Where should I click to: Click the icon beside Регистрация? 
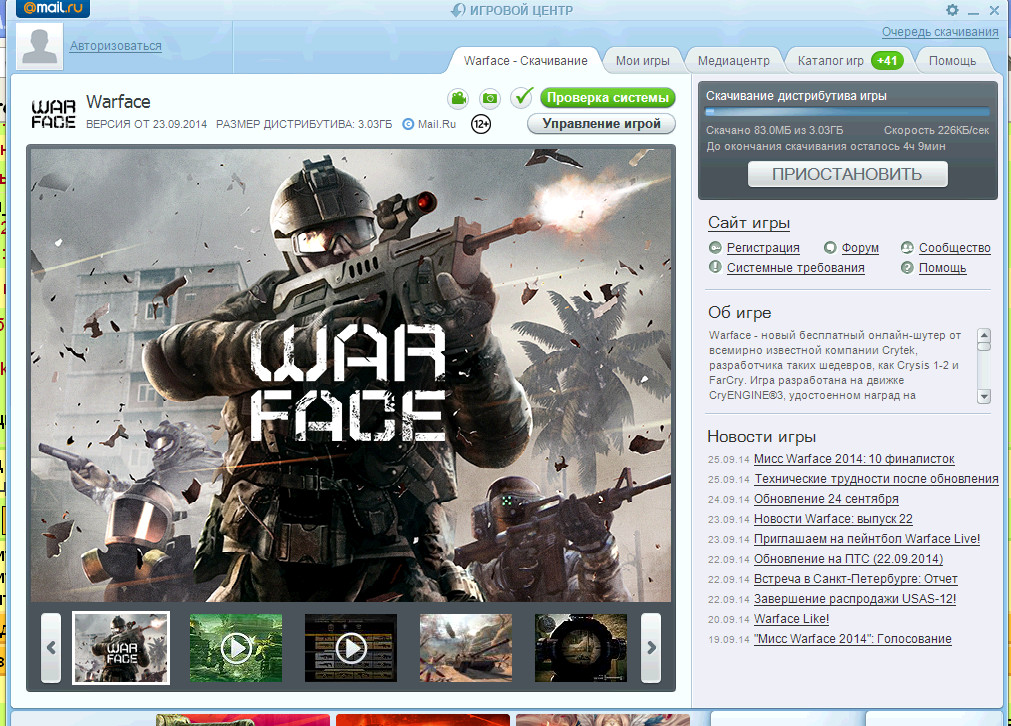point(715,248)
